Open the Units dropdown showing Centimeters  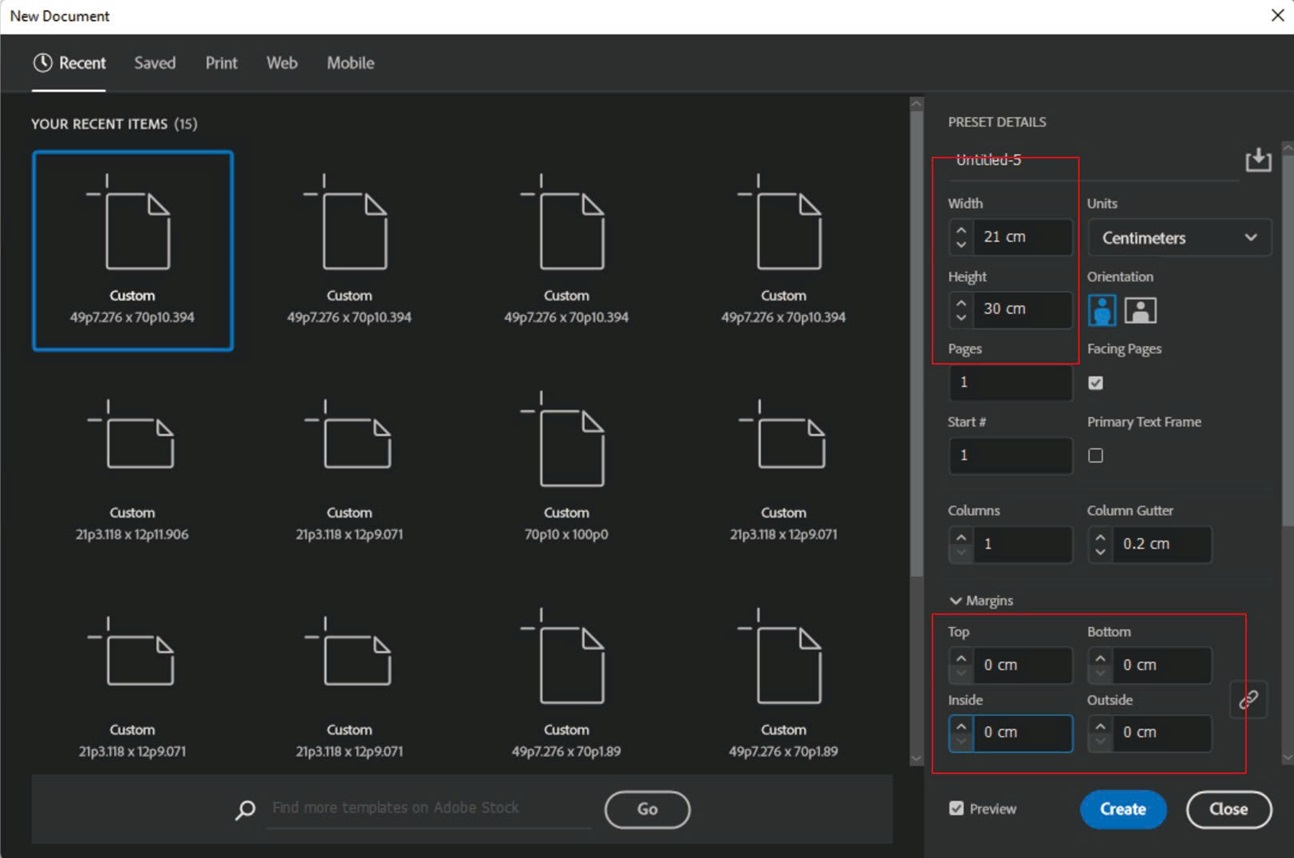(x=1179, y=238)
